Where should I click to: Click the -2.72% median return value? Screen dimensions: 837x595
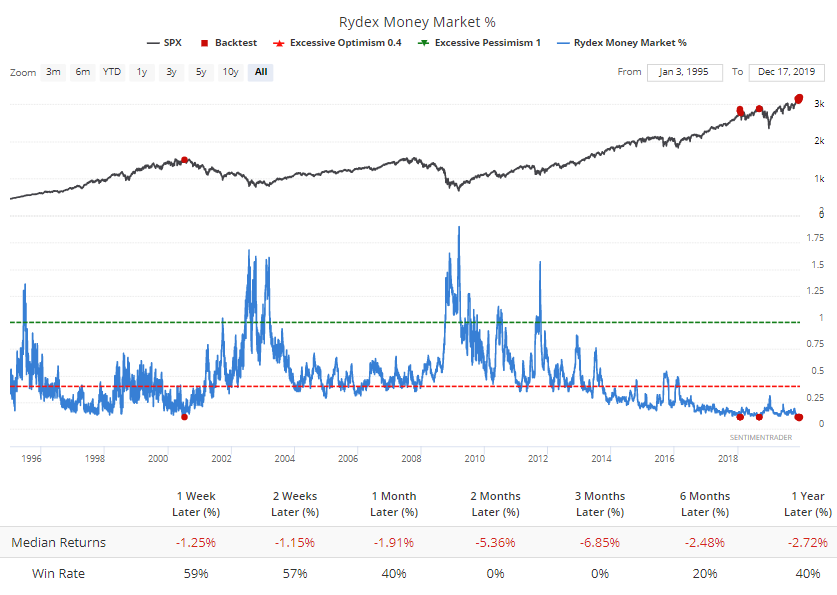pos(808,543)
